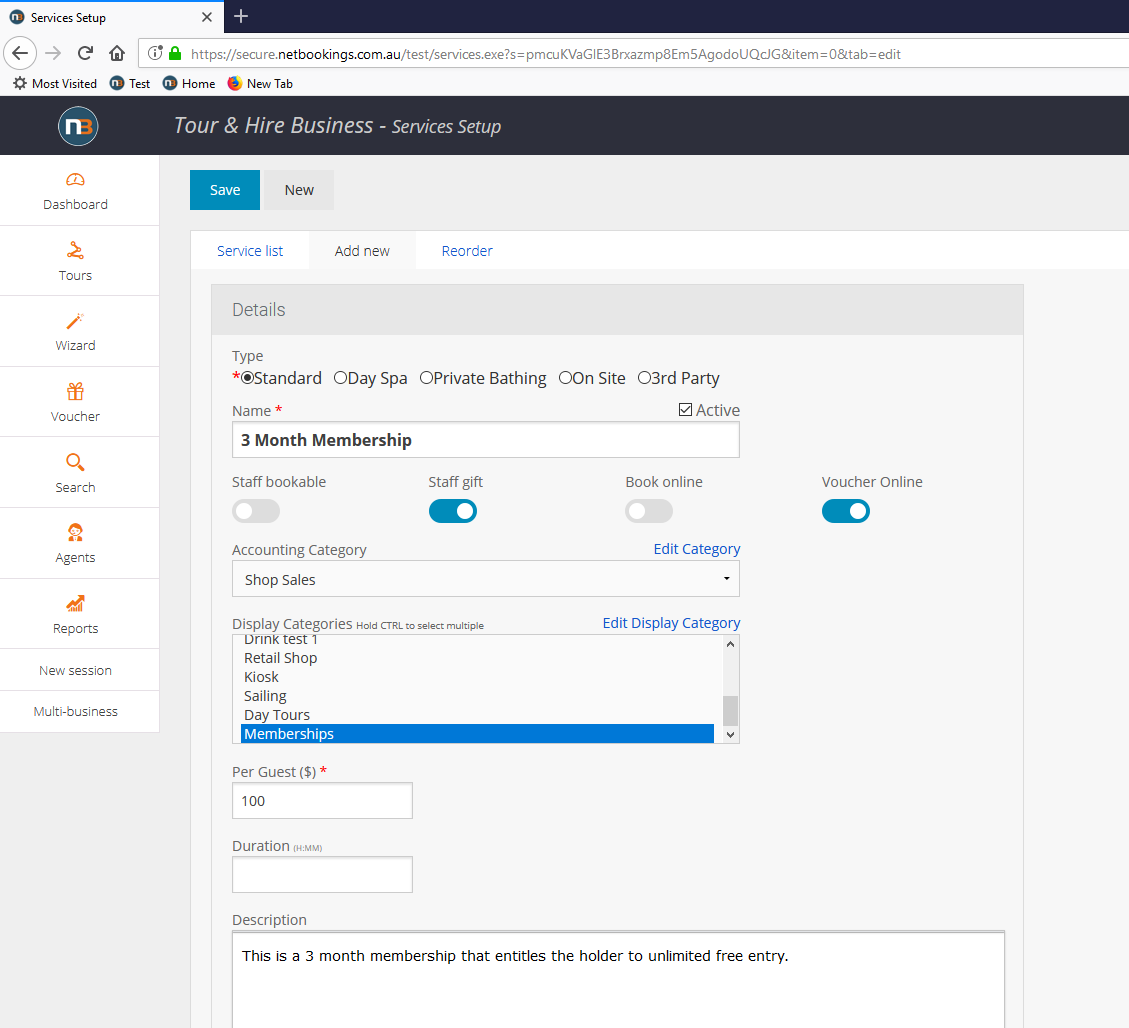1129x1028 pixels.
Task: Select the Day Spa type option
Action: click(340, 378)
